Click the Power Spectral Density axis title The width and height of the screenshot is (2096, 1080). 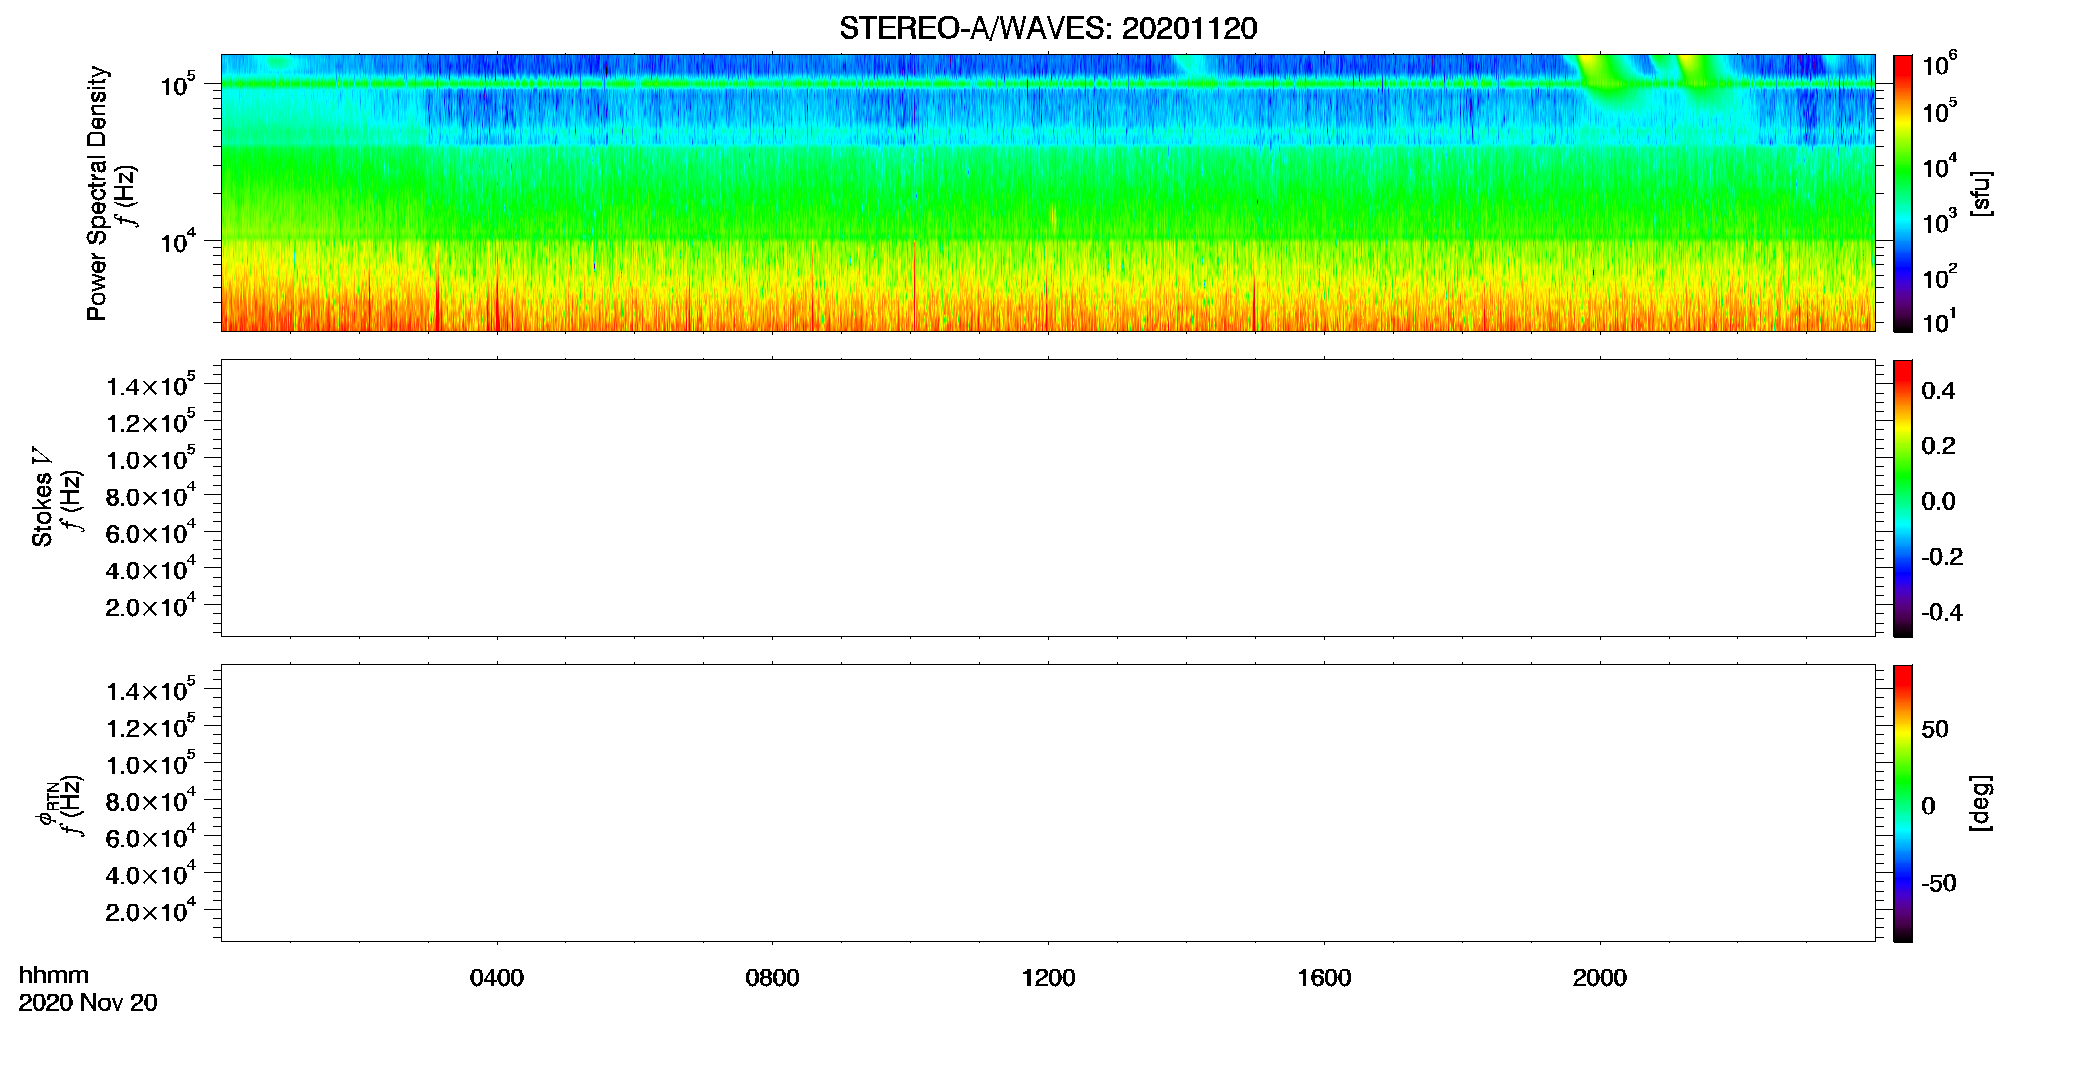pyautogui.click(x=97, y=193)
